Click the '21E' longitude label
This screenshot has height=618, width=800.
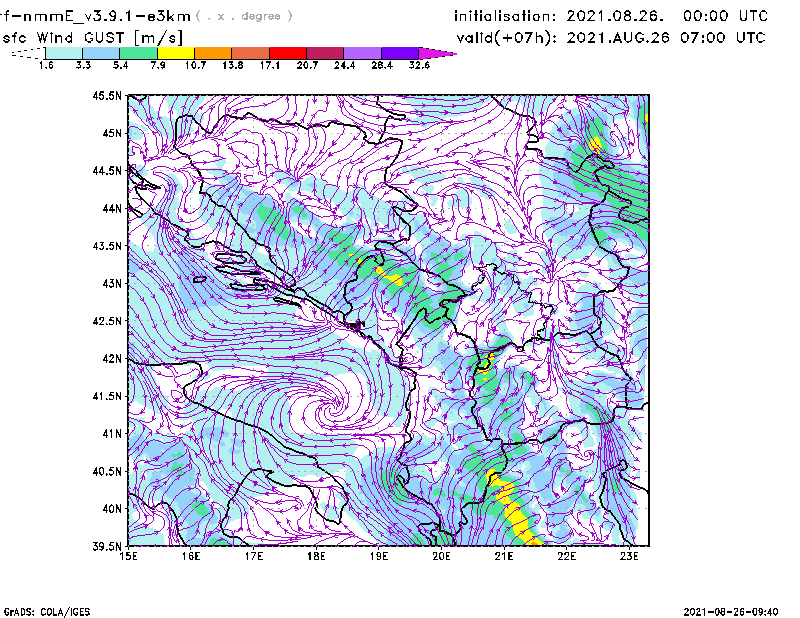[504, 556]
